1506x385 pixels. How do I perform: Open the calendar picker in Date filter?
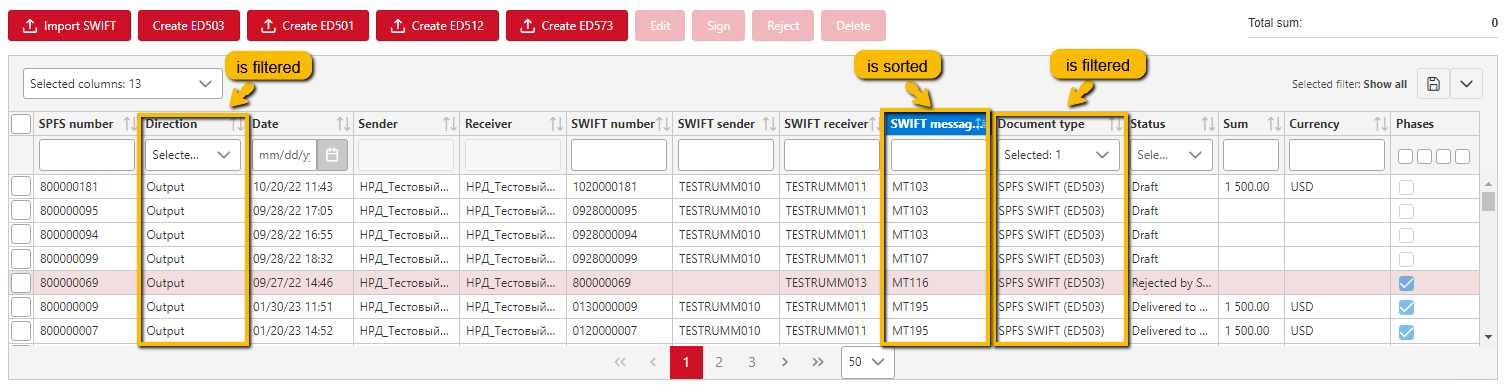click(332, 155)
